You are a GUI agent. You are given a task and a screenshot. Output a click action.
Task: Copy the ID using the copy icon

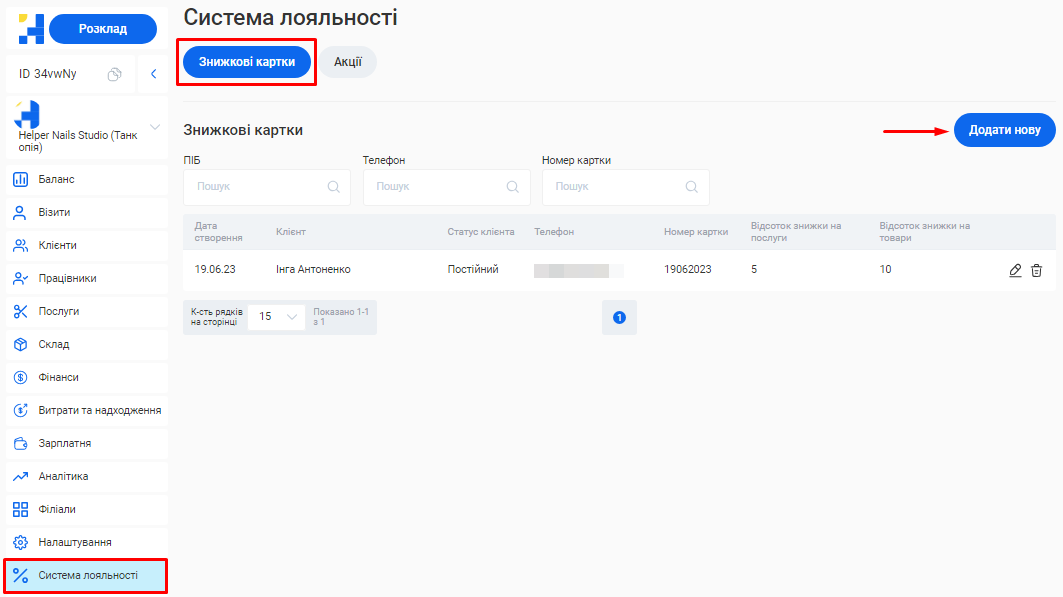click(115, 74)
